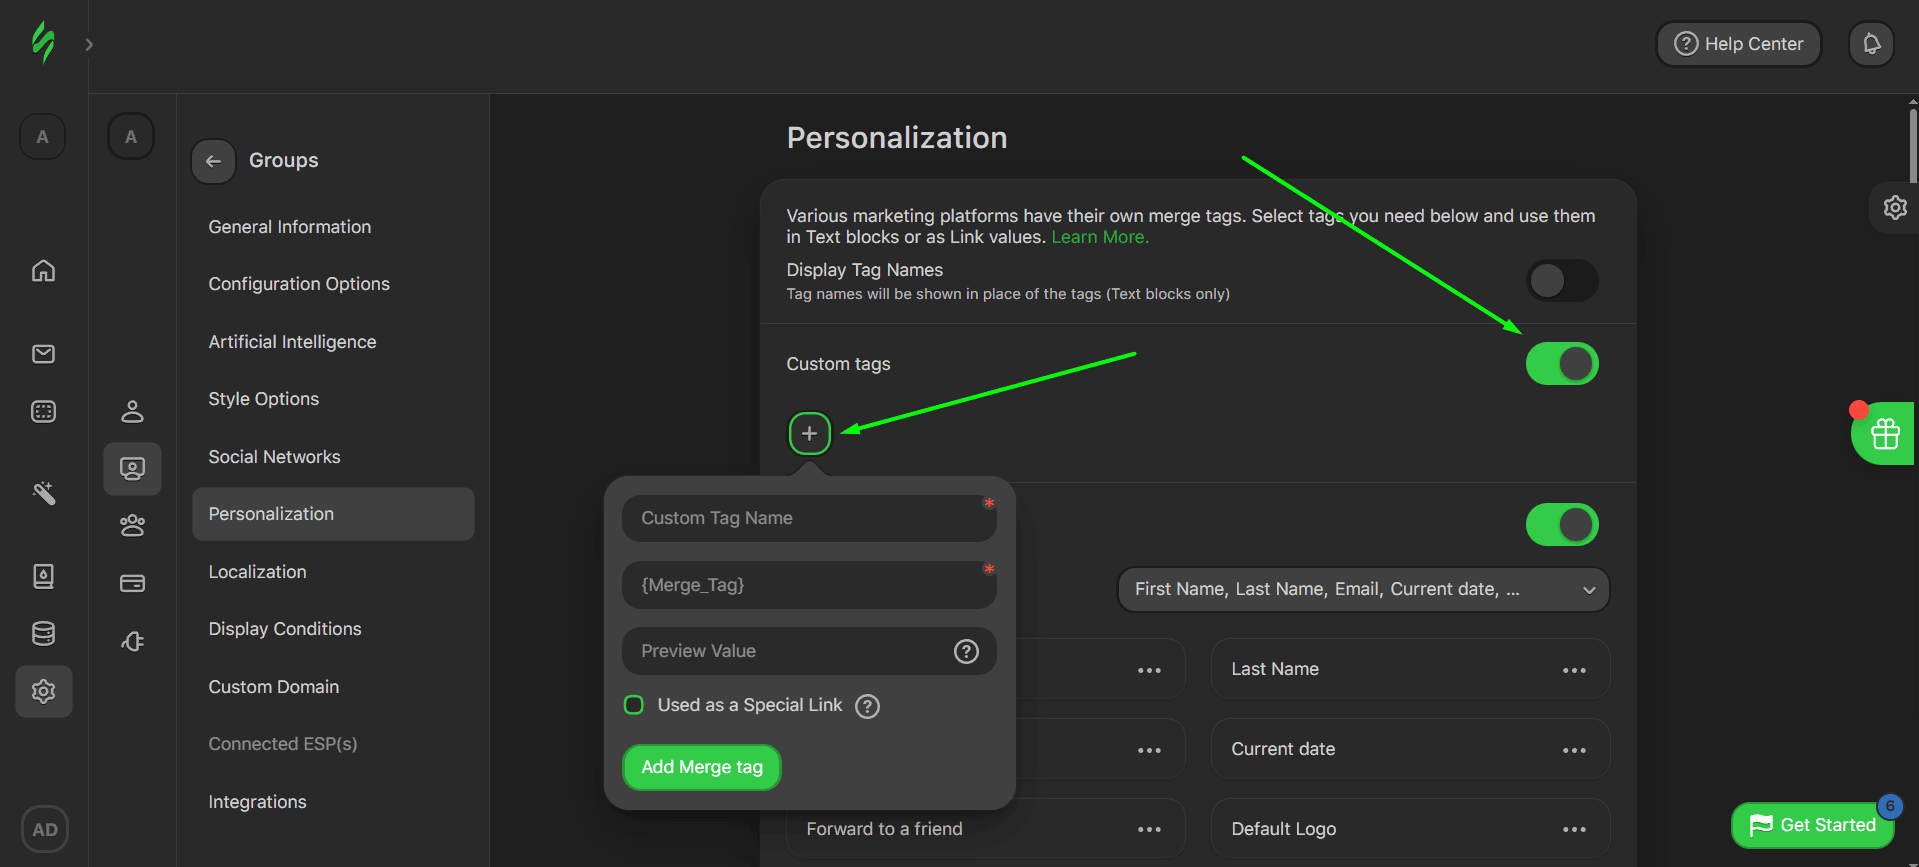This screenshot has width=1919, height=867.
Task: Open the Help Center
Action: point(1738,44)
